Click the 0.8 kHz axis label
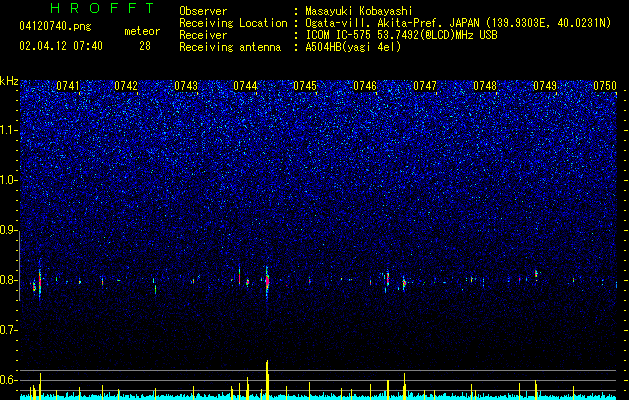The height and width of the screenshot is (400, 629). pyautogui.click(x=8, y=280)
